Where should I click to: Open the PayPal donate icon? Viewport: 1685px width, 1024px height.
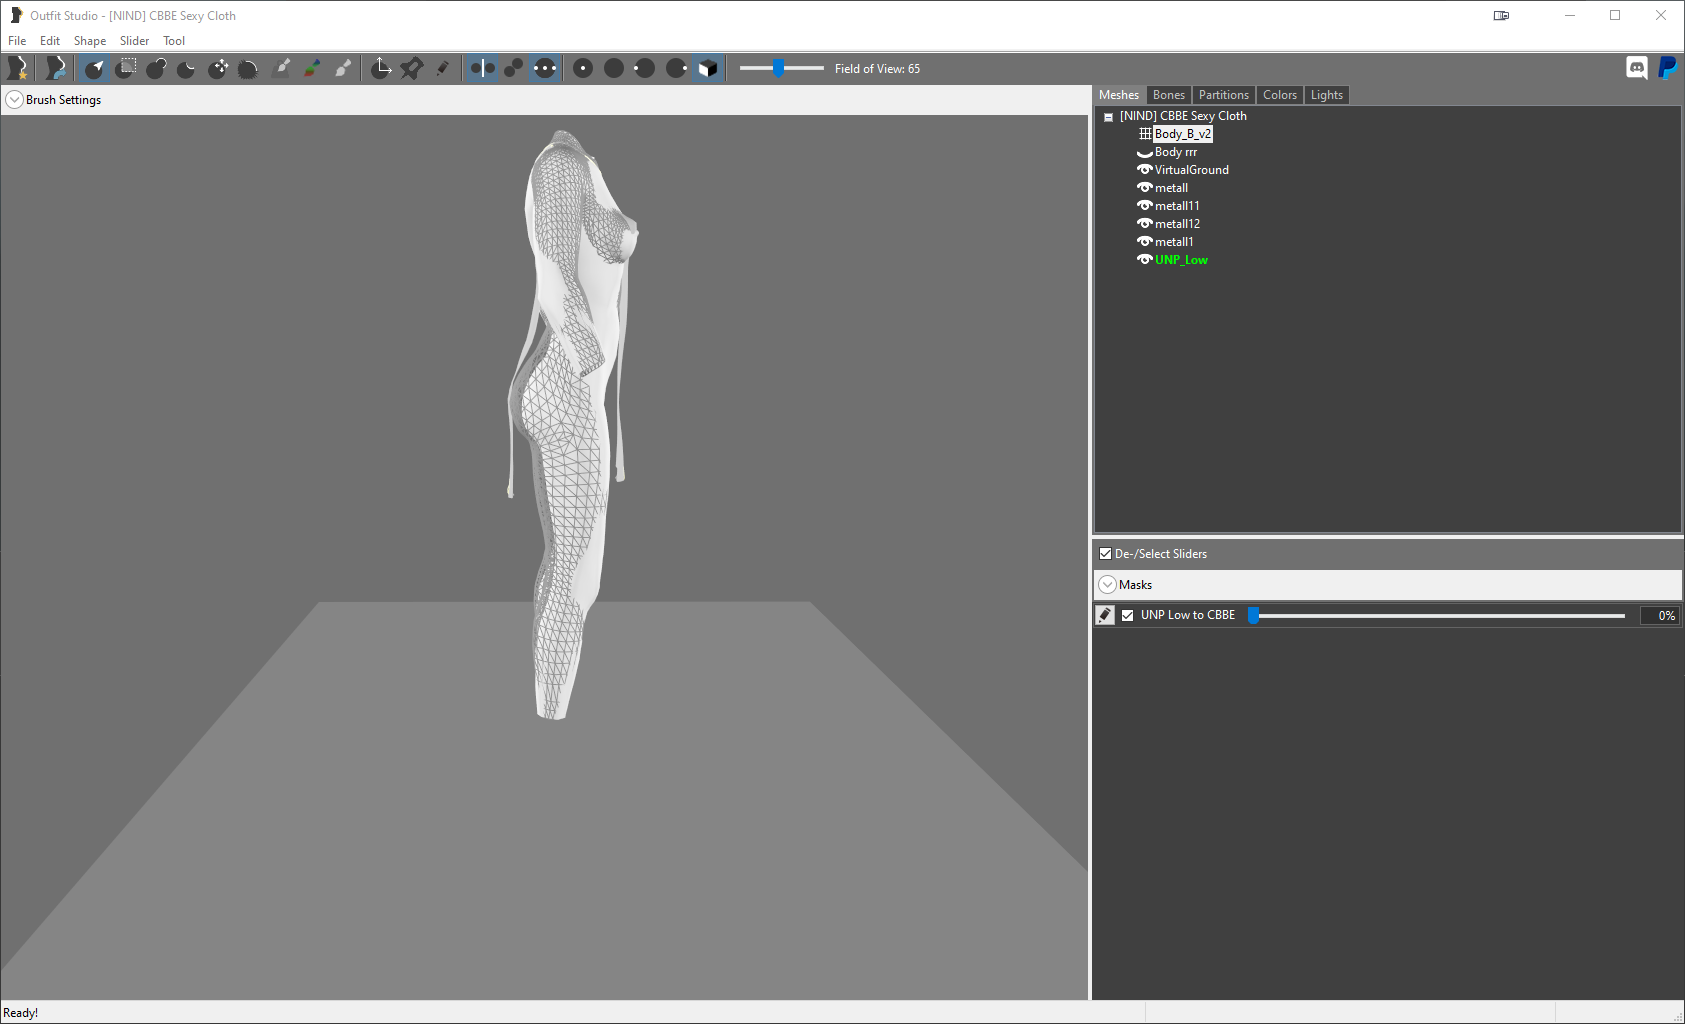point(1668,68)
